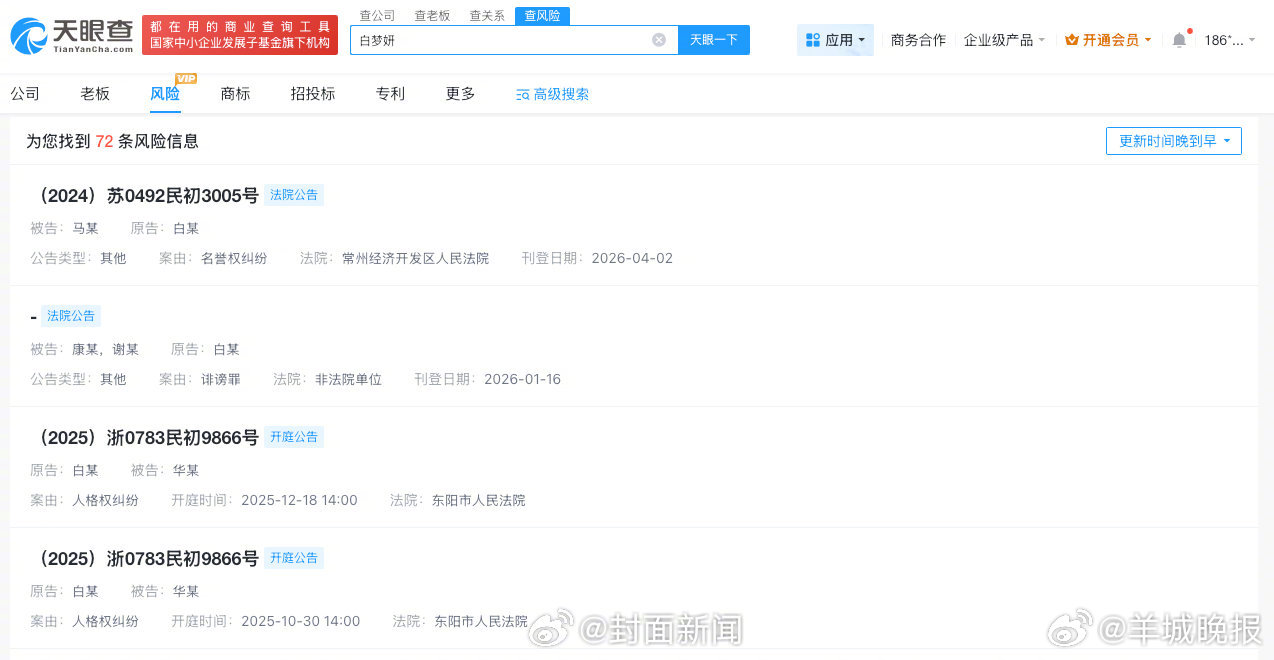This screenshot has width=1274, height=660.
Task: Click the publication date 2026-04-02
Action: tap(632, 258)
